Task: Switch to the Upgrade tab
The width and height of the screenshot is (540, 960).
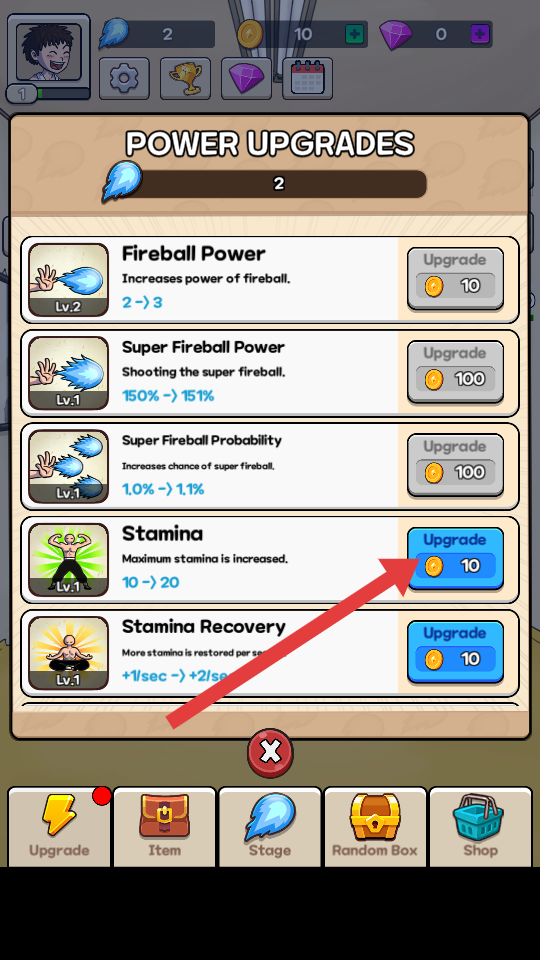Action: 59,827
